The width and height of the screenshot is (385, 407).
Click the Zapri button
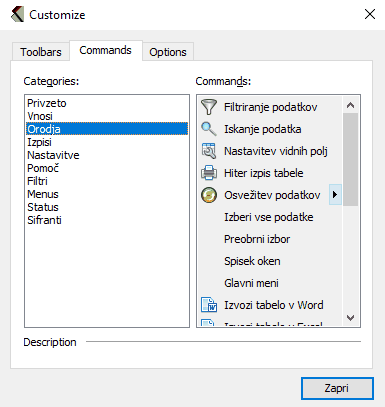click(337, 388)
